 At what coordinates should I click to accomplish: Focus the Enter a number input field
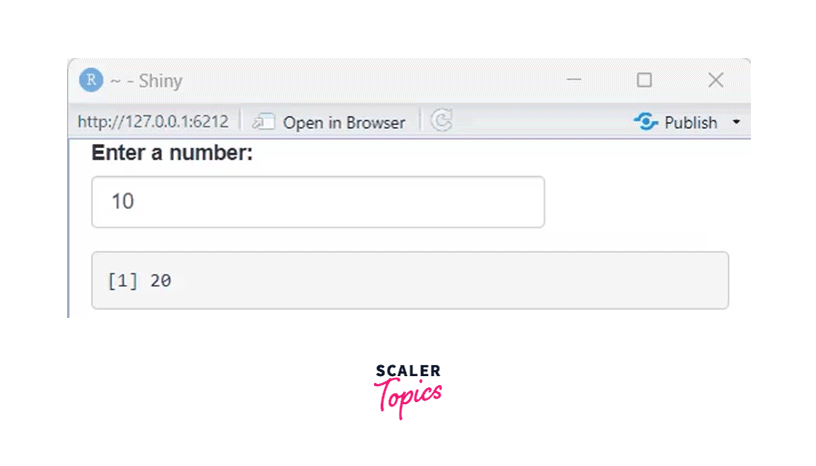[318, 202]
